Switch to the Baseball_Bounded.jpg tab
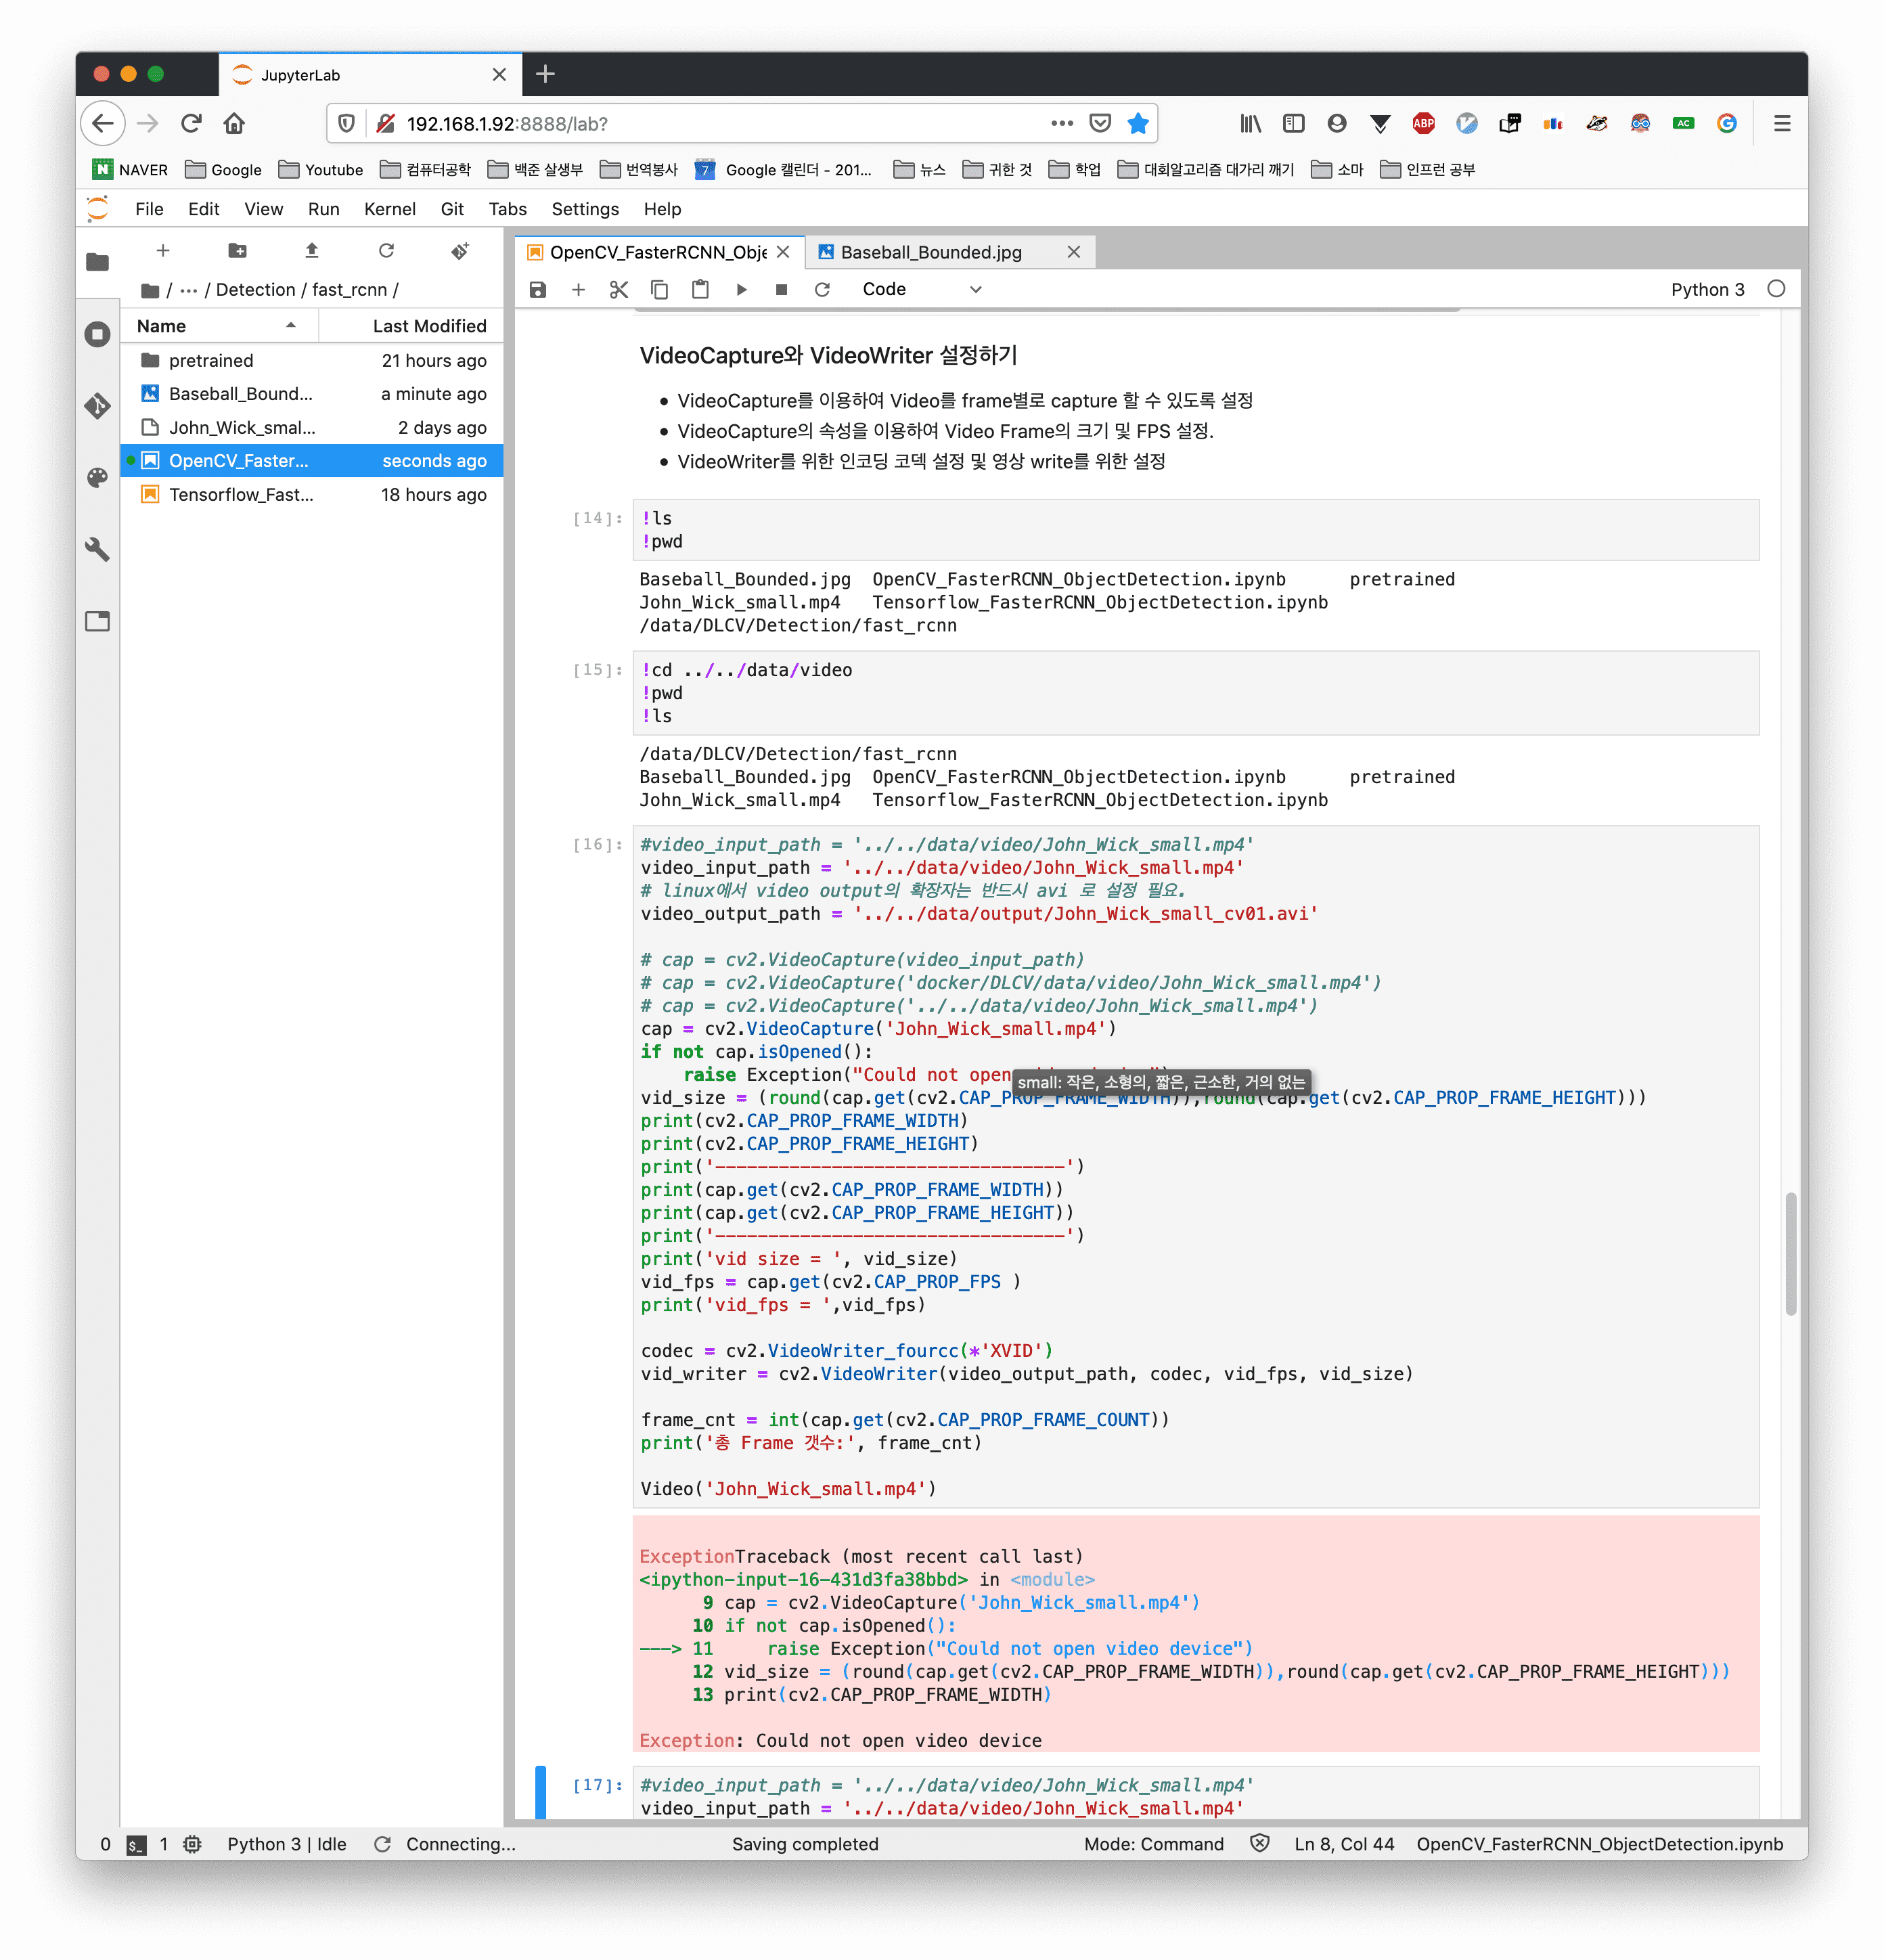The height and width of the screenshot is (1960, 1884). (931, 253)
